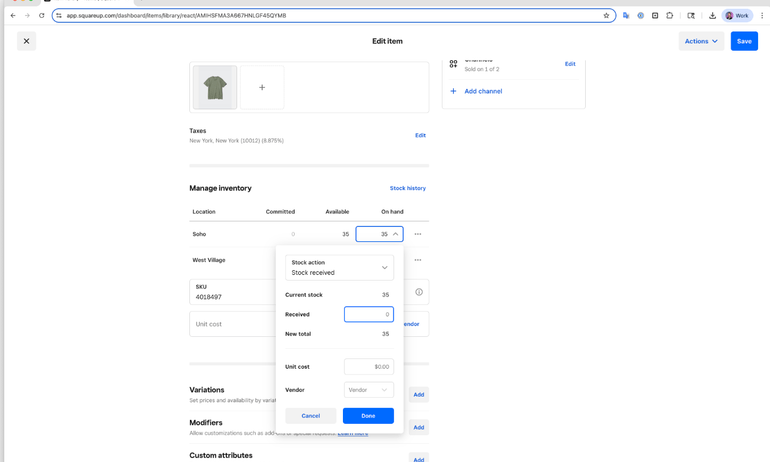Click the Soho location name

(199, 234)
